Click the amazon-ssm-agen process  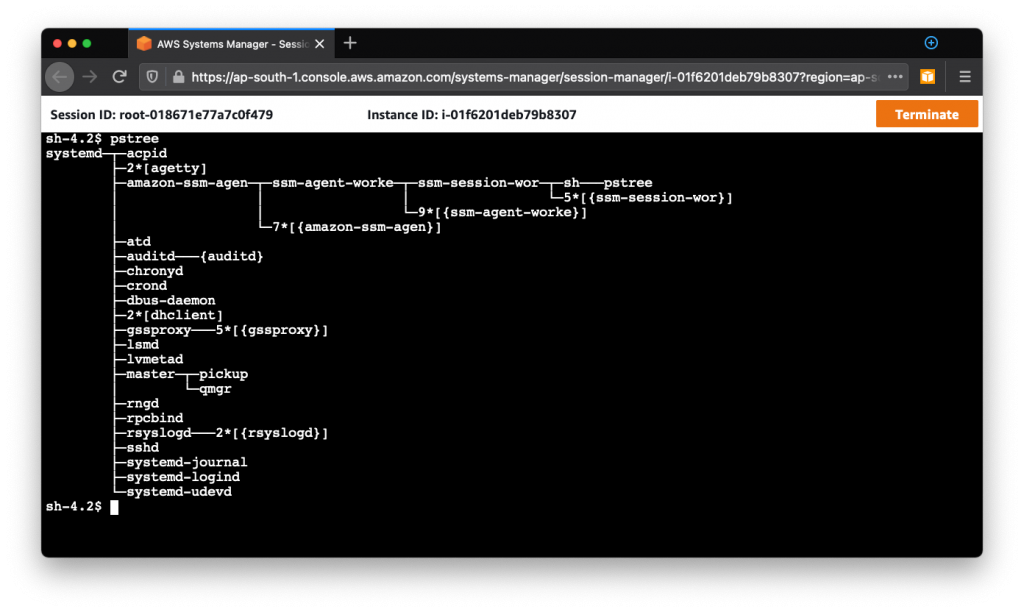(x=187, y=183)
